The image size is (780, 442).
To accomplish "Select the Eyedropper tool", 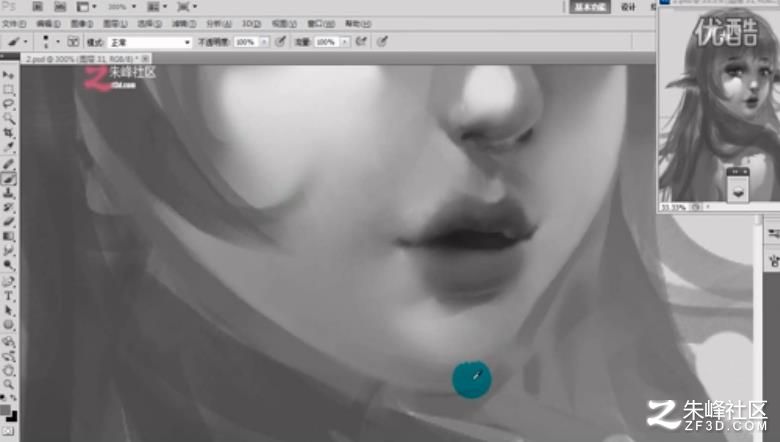I will click(x=8, y=147).
